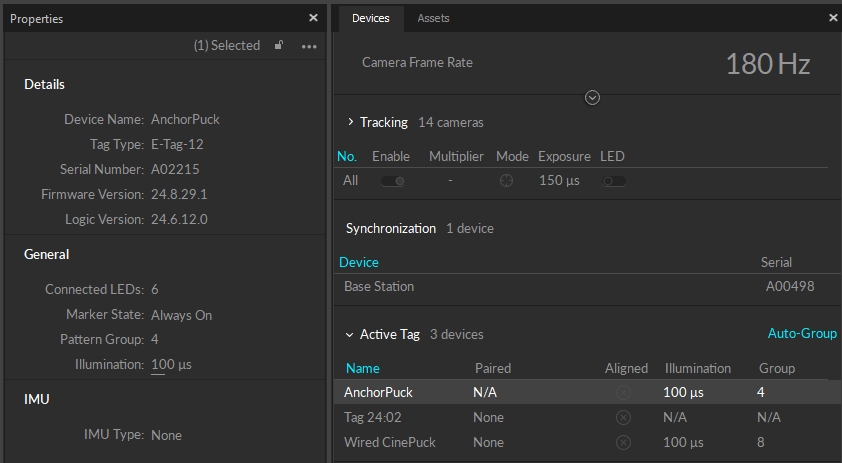The image size is (842, 463).
Task: Click the Aligned icon for AnchorPuck
Action: (x=623, y=393)
